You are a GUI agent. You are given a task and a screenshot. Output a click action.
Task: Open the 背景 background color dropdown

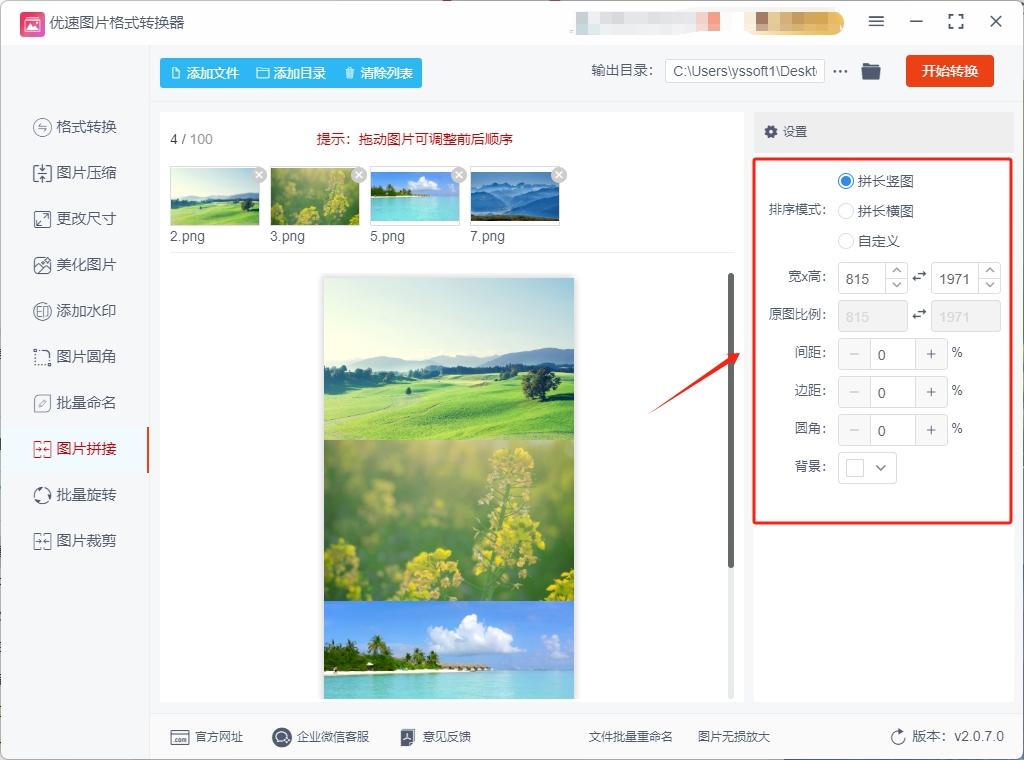[881, 467]
